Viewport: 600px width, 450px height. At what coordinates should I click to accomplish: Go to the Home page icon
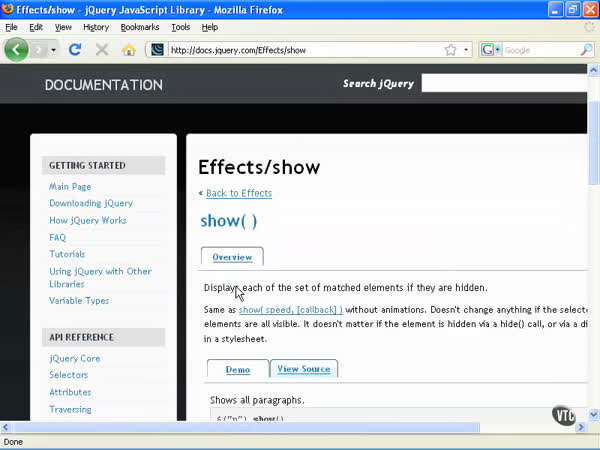coord(128,49)
